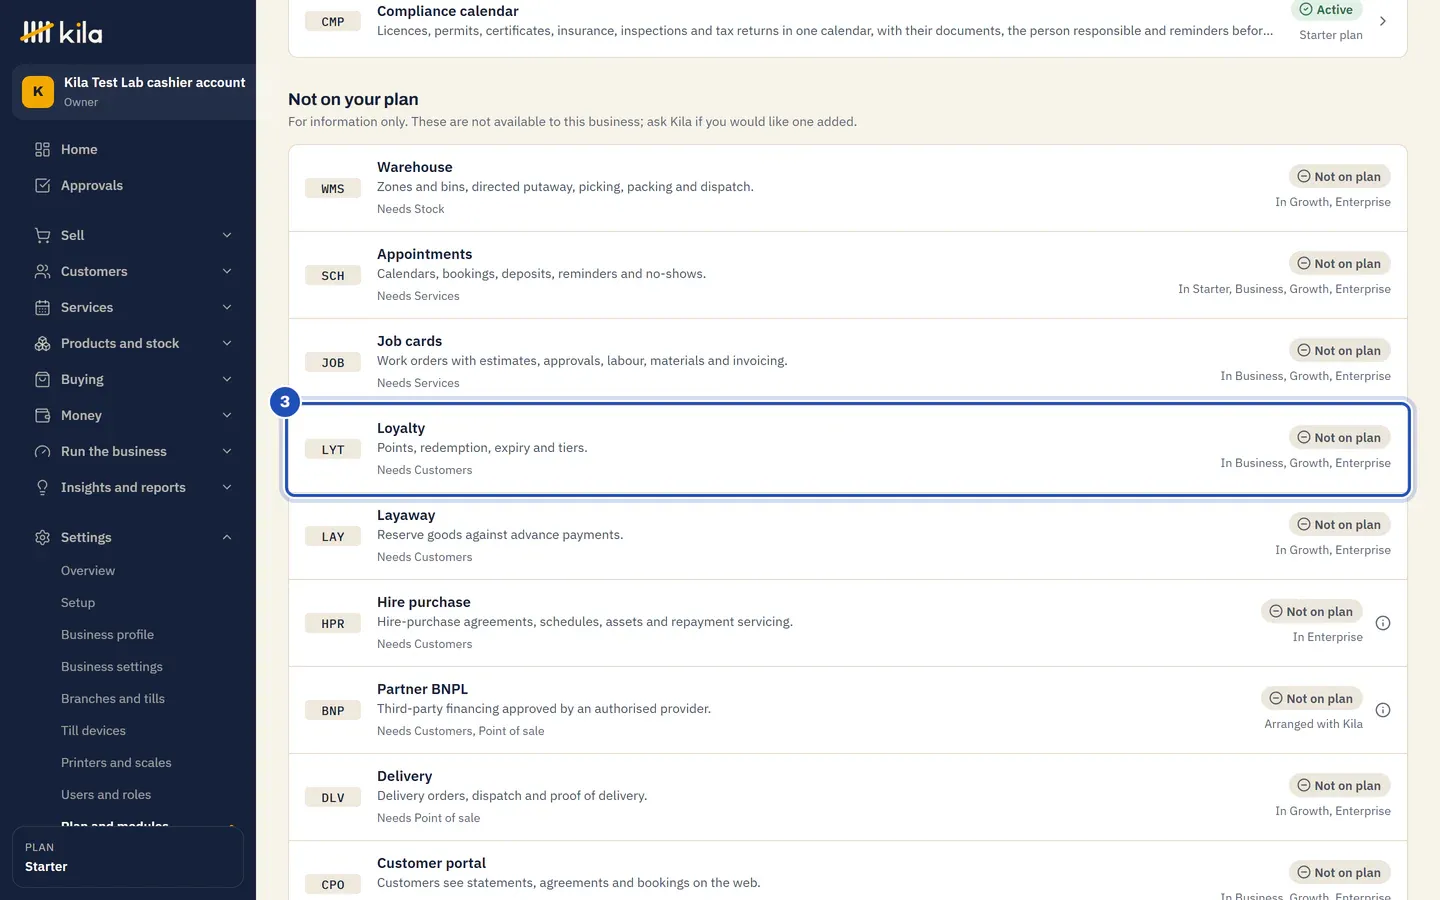Click the Kila logo in sidebar

pyautogui.click(x=61, y=32)
